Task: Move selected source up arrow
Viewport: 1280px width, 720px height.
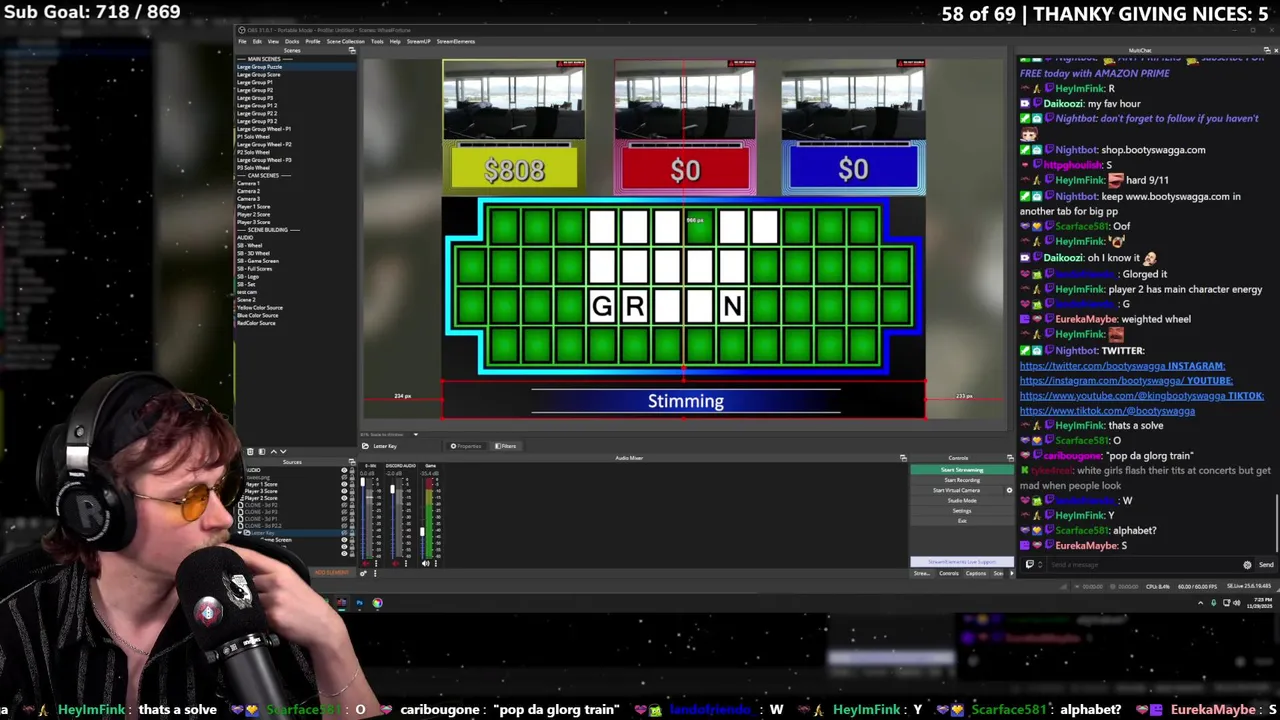Action: click(x=274, y=452)
